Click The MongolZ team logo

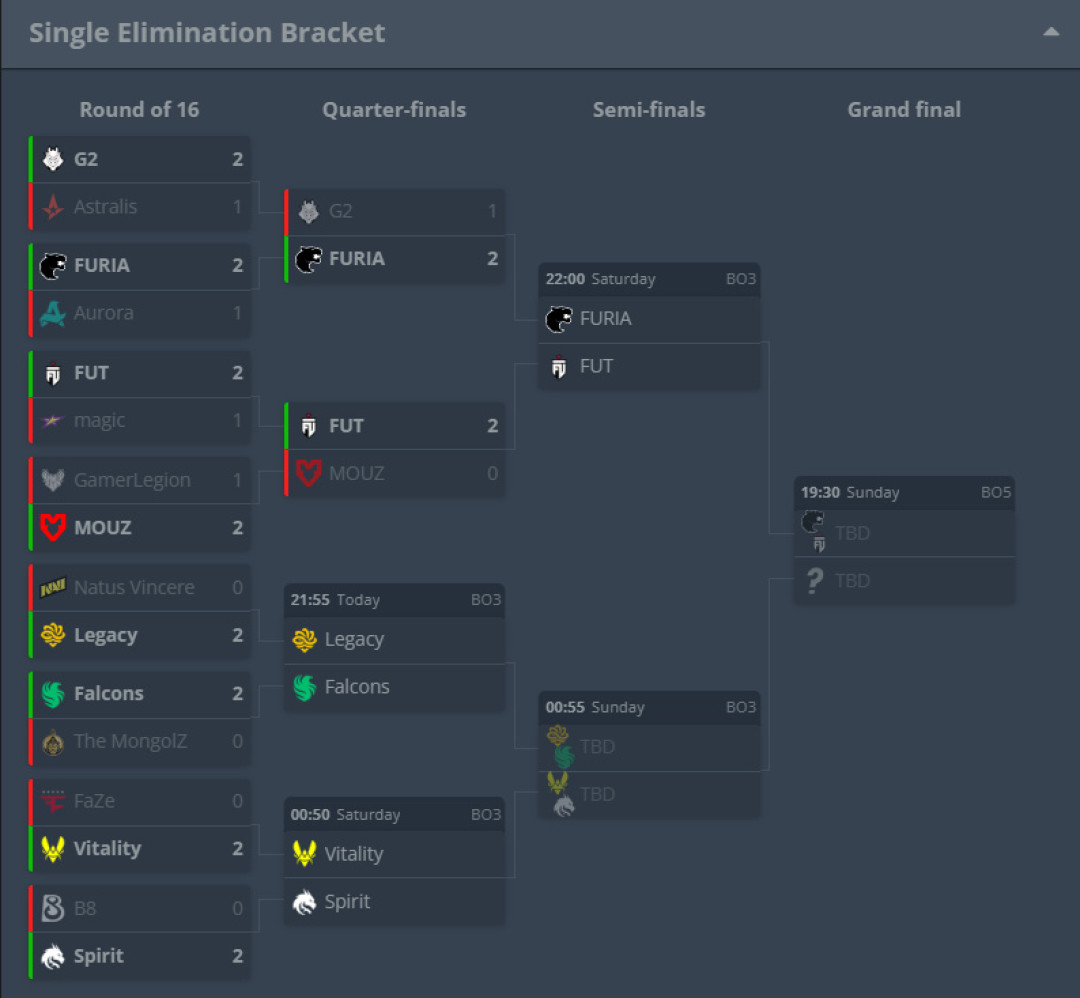tap(53, 742)
